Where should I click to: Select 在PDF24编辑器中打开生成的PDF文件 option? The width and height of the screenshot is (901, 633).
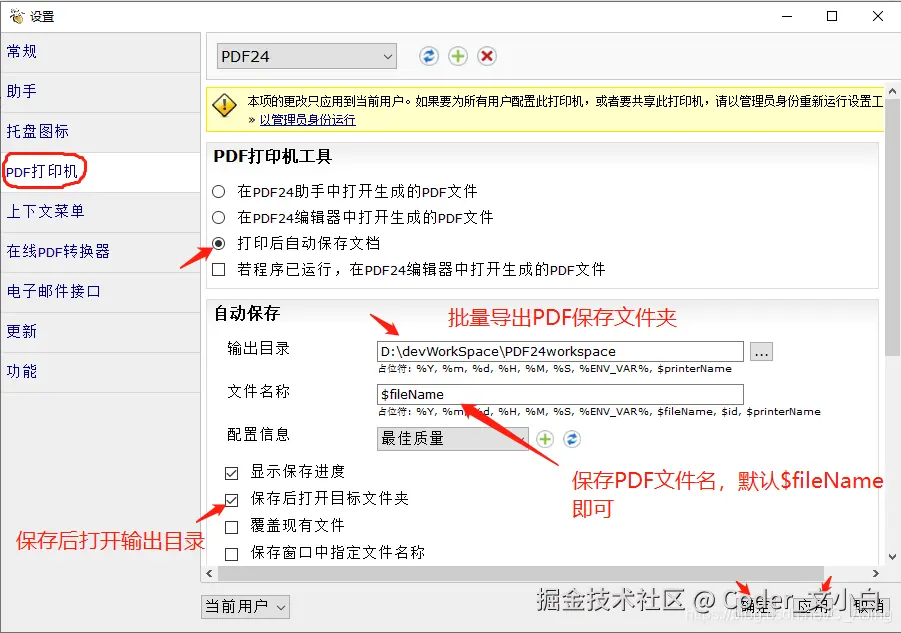point(218,218)
